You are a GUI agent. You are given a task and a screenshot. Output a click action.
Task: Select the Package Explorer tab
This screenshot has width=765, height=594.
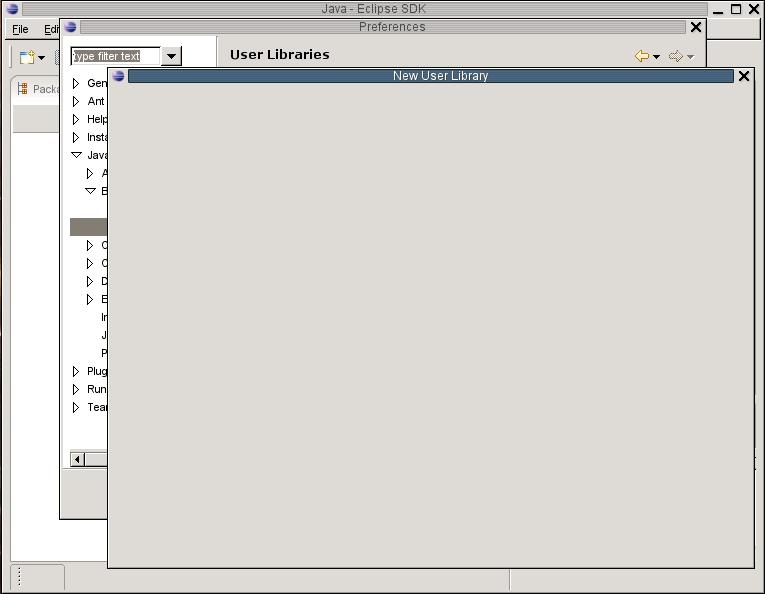38,89
